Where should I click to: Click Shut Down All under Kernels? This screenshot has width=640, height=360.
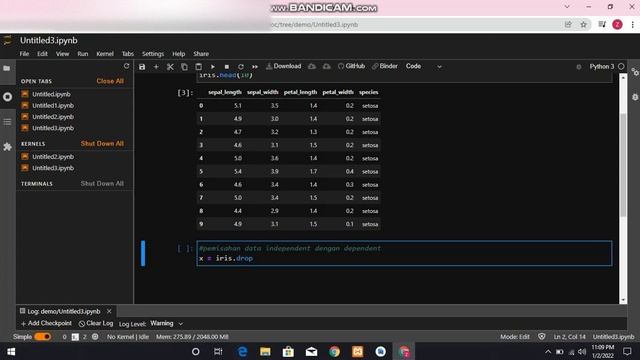(102, 144)
